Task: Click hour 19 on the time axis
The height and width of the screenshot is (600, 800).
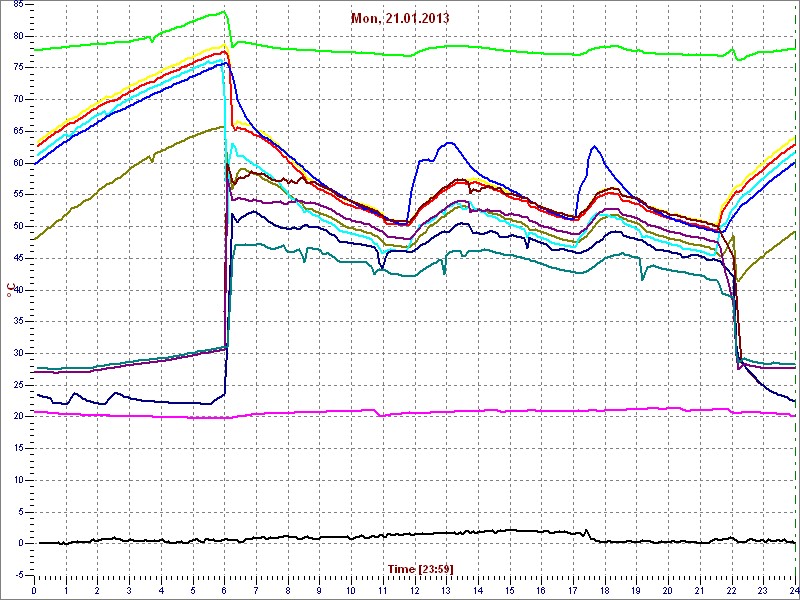Action: (x=636, y=589)
